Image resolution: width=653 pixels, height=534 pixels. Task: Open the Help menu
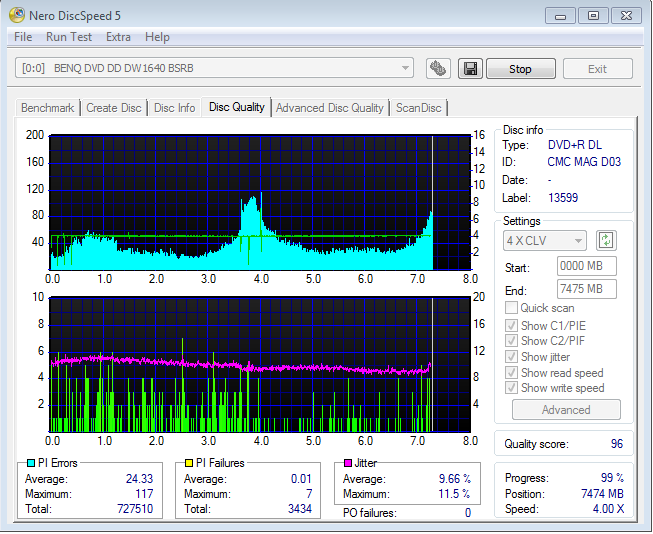(157, 37)
